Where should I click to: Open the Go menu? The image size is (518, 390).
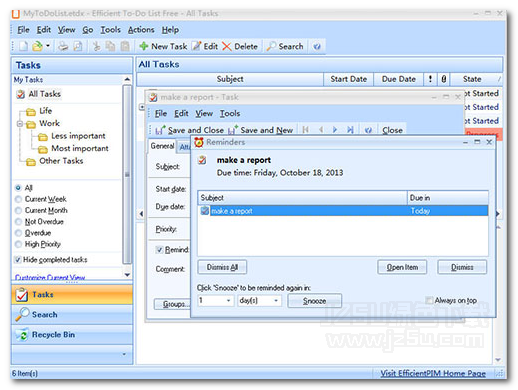(x=88, y=30)
